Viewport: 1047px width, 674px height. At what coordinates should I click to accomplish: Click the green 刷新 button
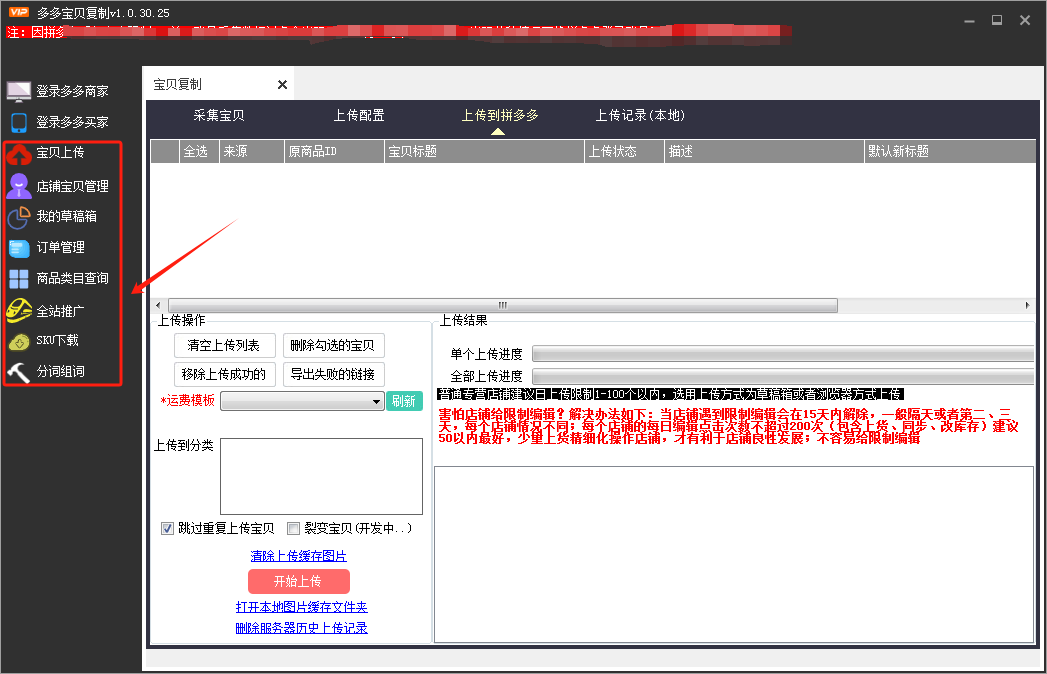(x=404, y=401)
